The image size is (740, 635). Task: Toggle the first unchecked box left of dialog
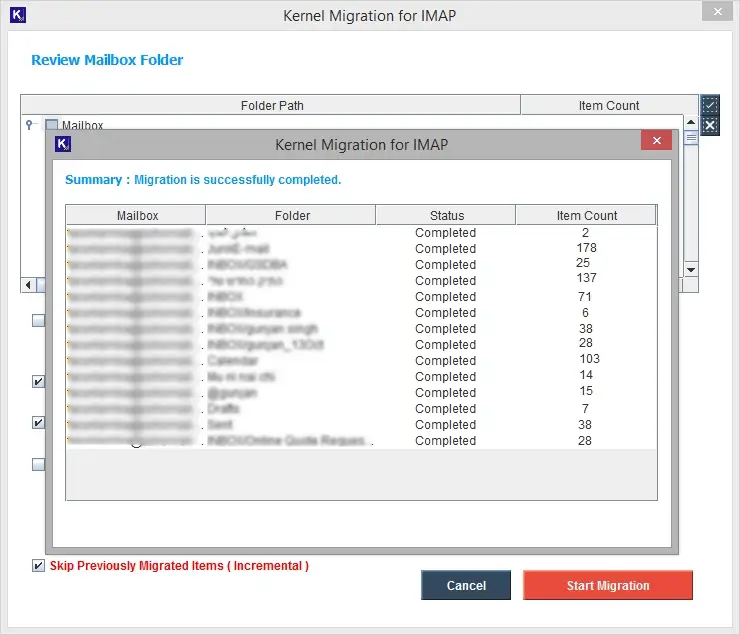(x=38, y=321)
